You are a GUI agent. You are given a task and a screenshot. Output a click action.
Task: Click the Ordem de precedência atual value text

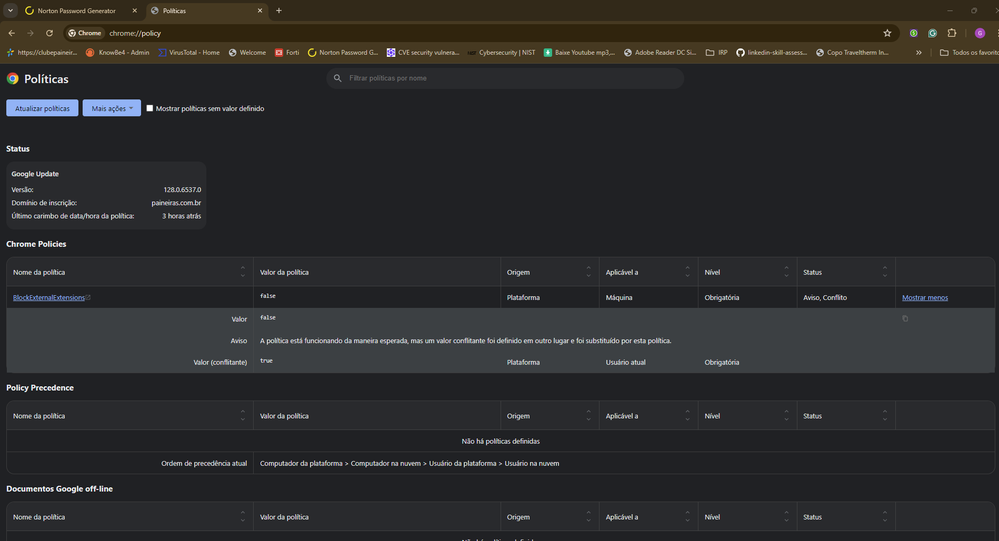pyautogui.click(x=409, y=463)
